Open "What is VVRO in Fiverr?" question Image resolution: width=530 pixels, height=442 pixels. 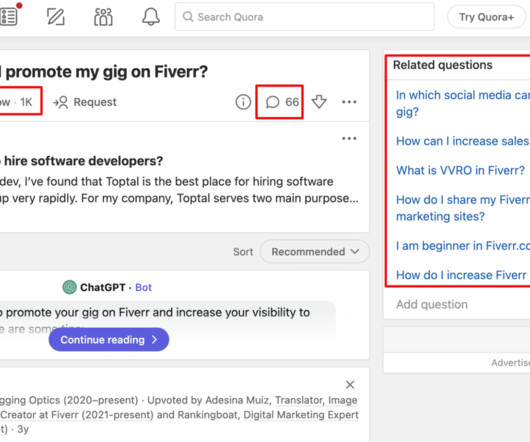[x=460, y=170]
